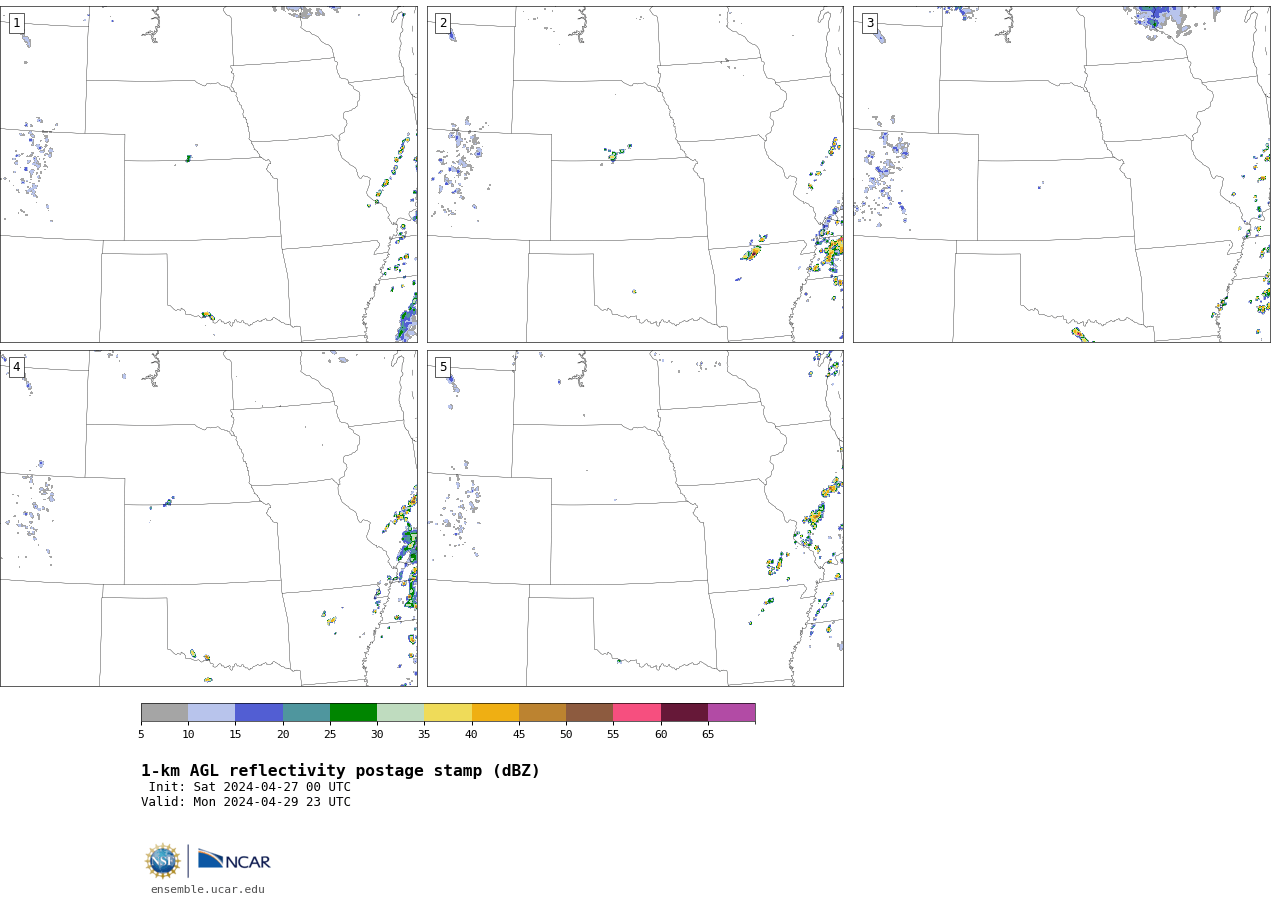Click the teal 20-25 dBZ swatch
The width and height of the screenshot is (1280, 901).
(306, 713)
